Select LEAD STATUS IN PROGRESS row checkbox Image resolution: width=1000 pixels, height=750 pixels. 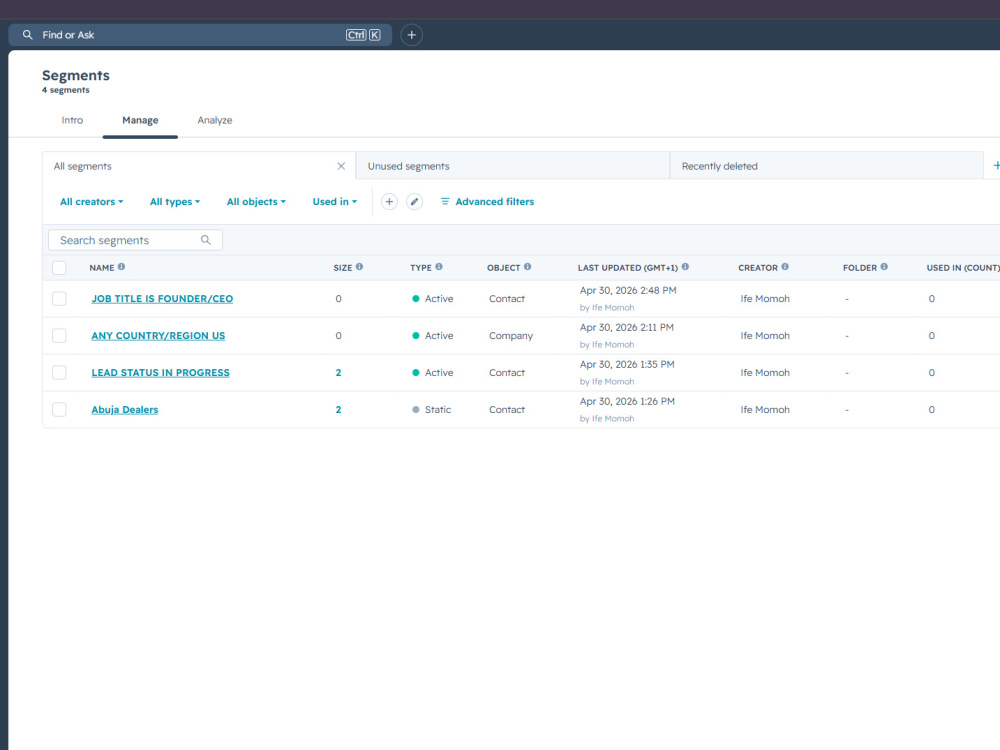(x=59, y=372)
